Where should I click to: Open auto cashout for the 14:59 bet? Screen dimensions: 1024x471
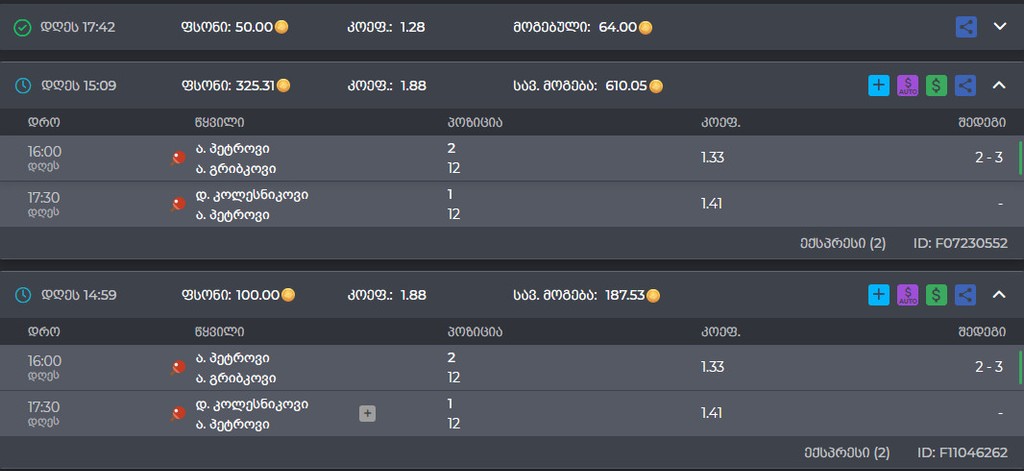908,295
